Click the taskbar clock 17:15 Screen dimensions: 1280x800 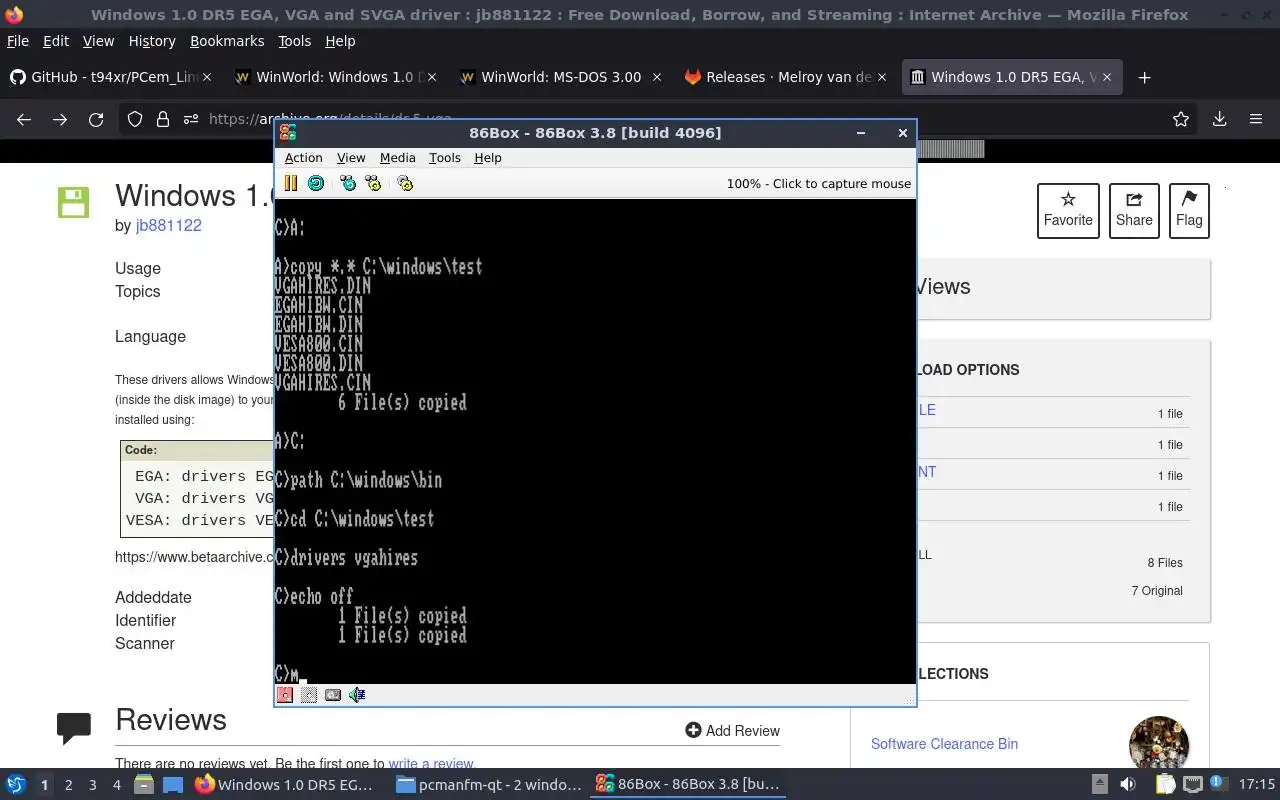[1256, 785]
